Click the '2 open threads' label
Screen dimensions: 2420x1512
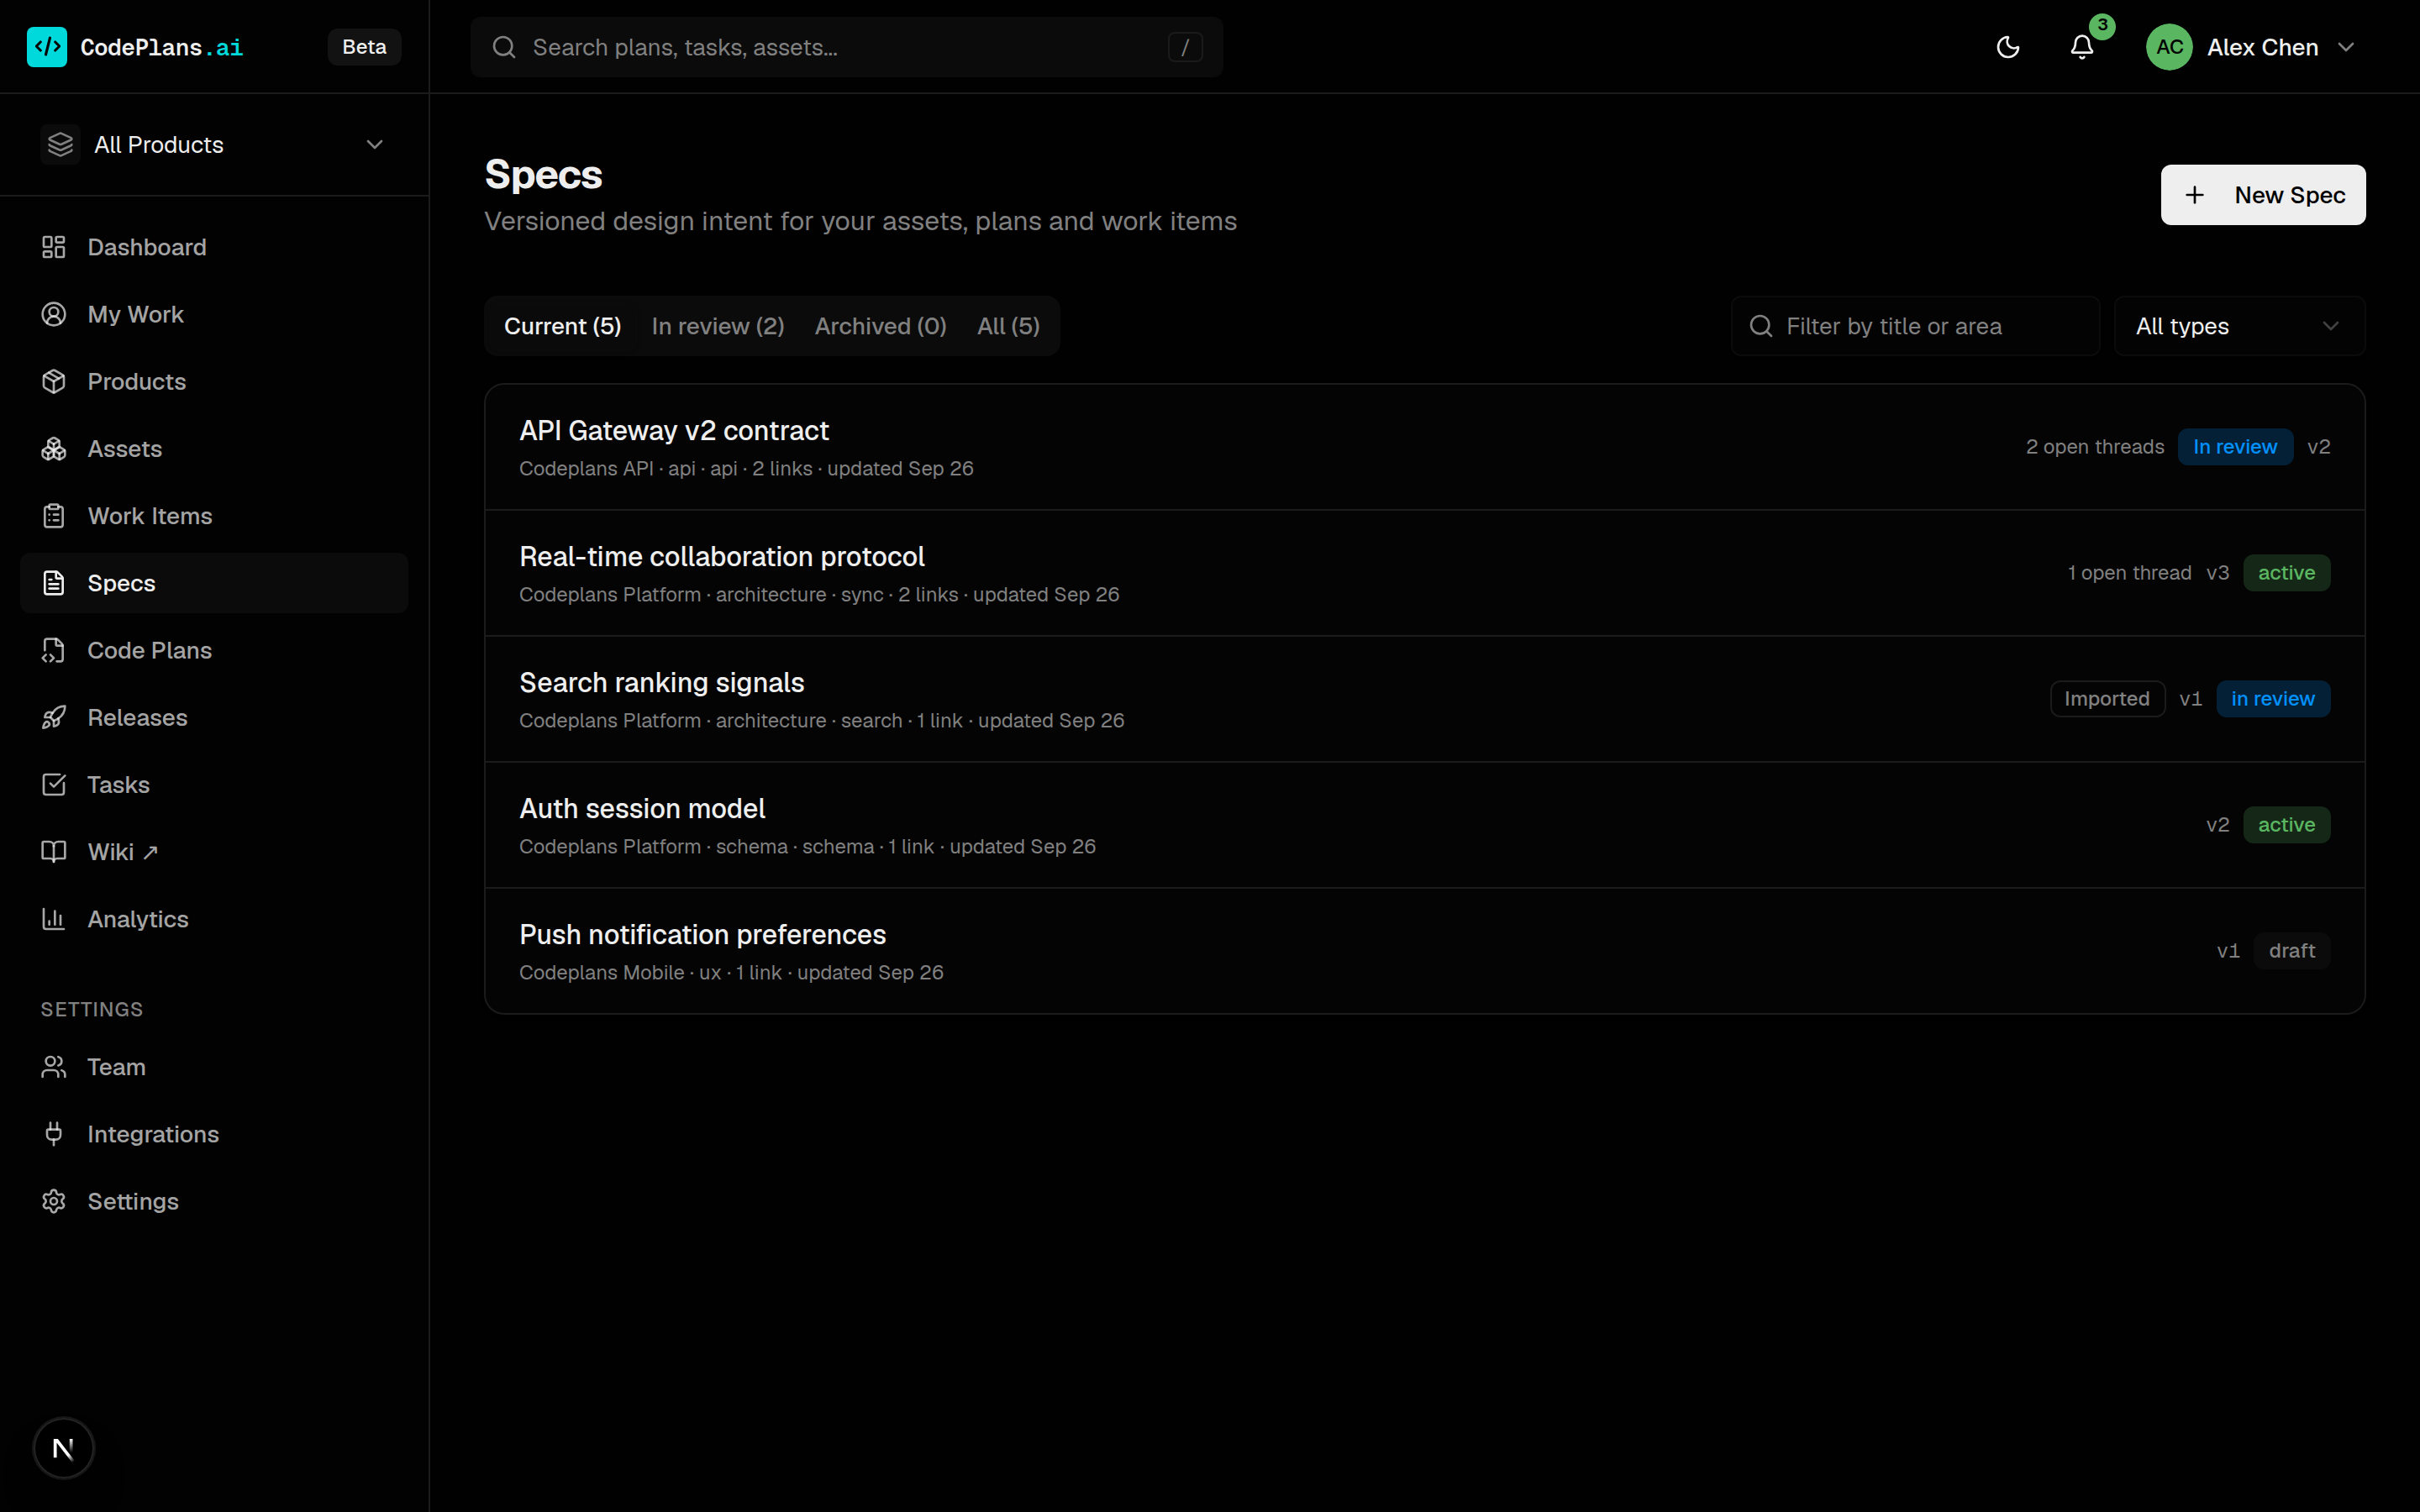click(x=2094, y=447)
